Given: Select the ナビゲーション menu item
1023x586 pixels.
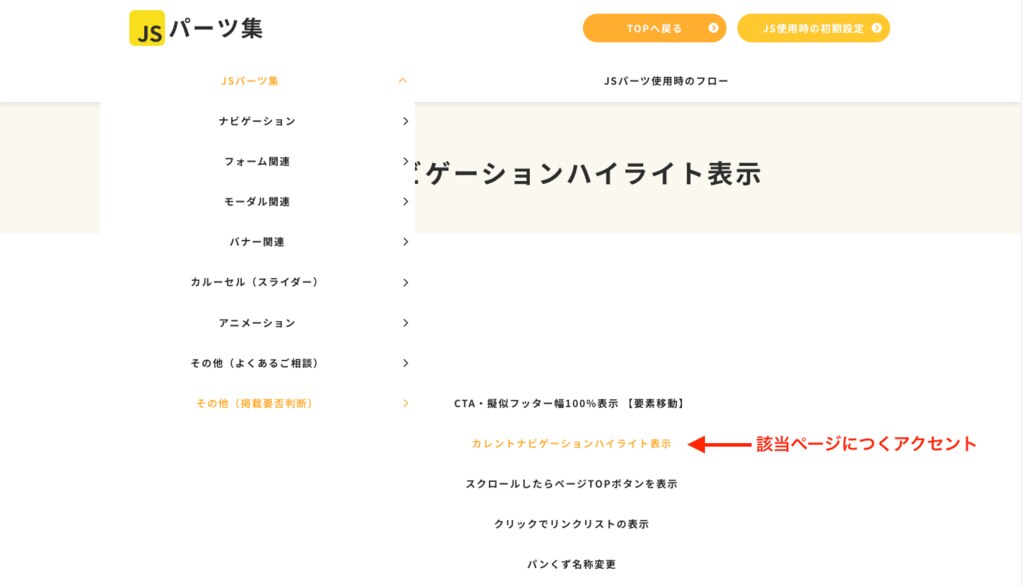Looking at the screenshot, I should click(x=257, y=121).
